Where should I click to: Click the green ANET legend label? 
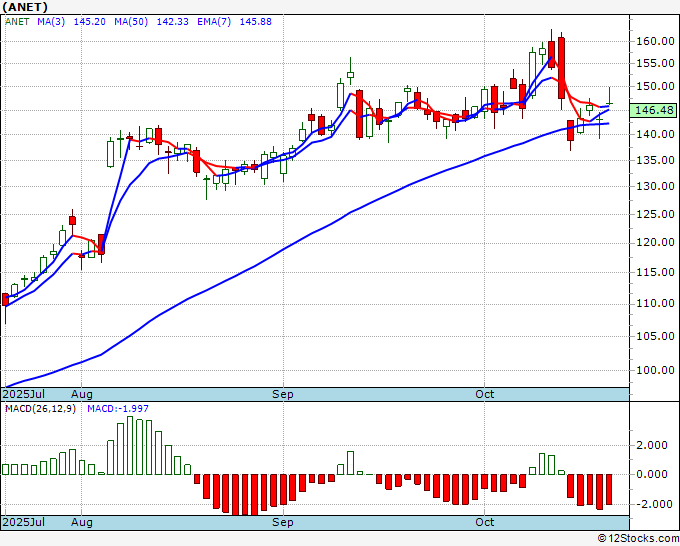17,22
